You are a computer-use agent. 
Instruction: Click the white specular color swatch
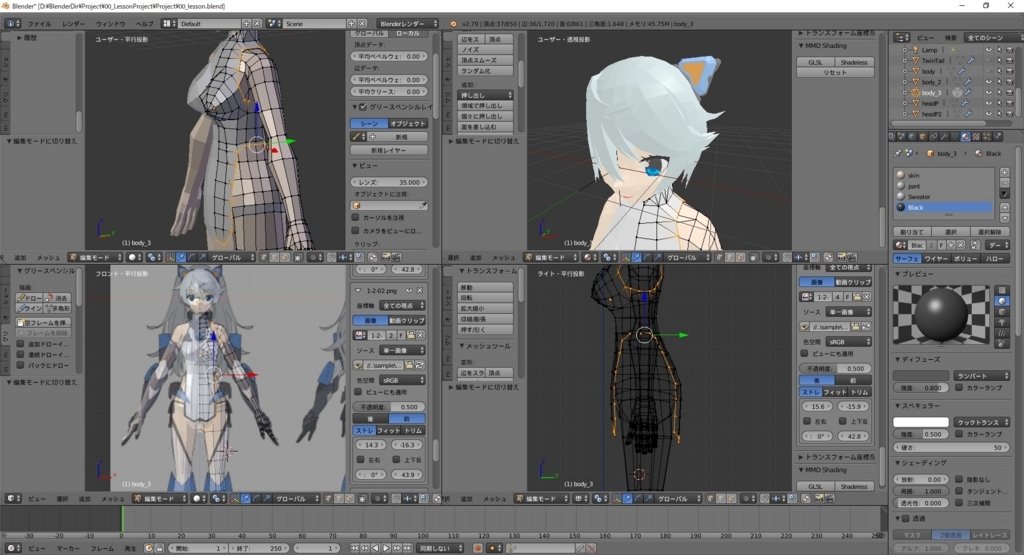[921, 422]
